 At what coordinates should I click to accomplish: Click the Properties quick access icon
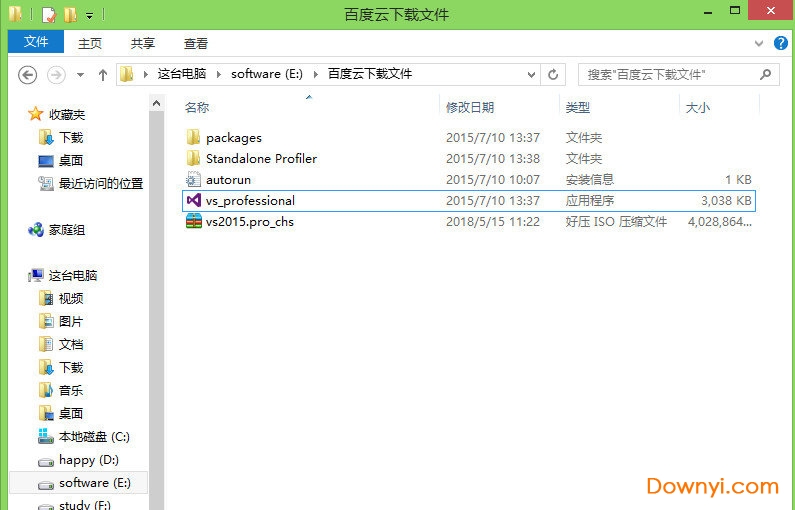coord(49,15)
